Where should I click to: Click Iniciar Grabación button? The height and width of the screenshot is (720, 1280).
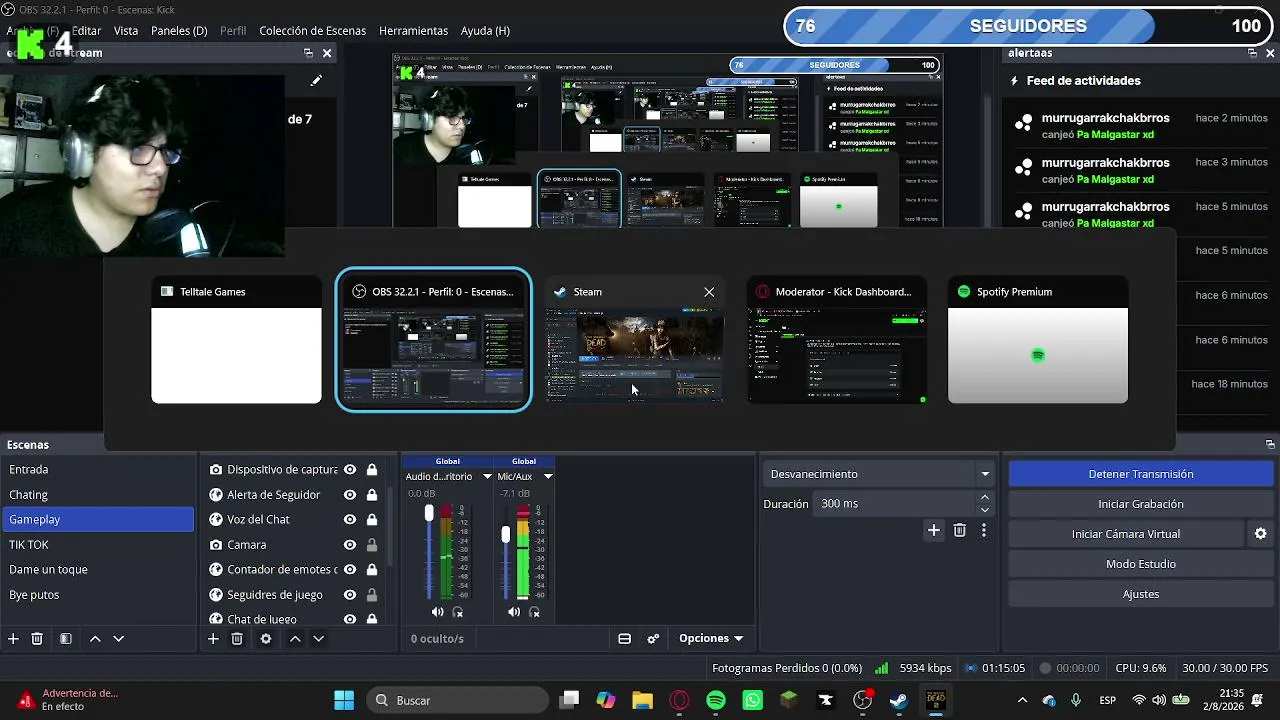1141,504
